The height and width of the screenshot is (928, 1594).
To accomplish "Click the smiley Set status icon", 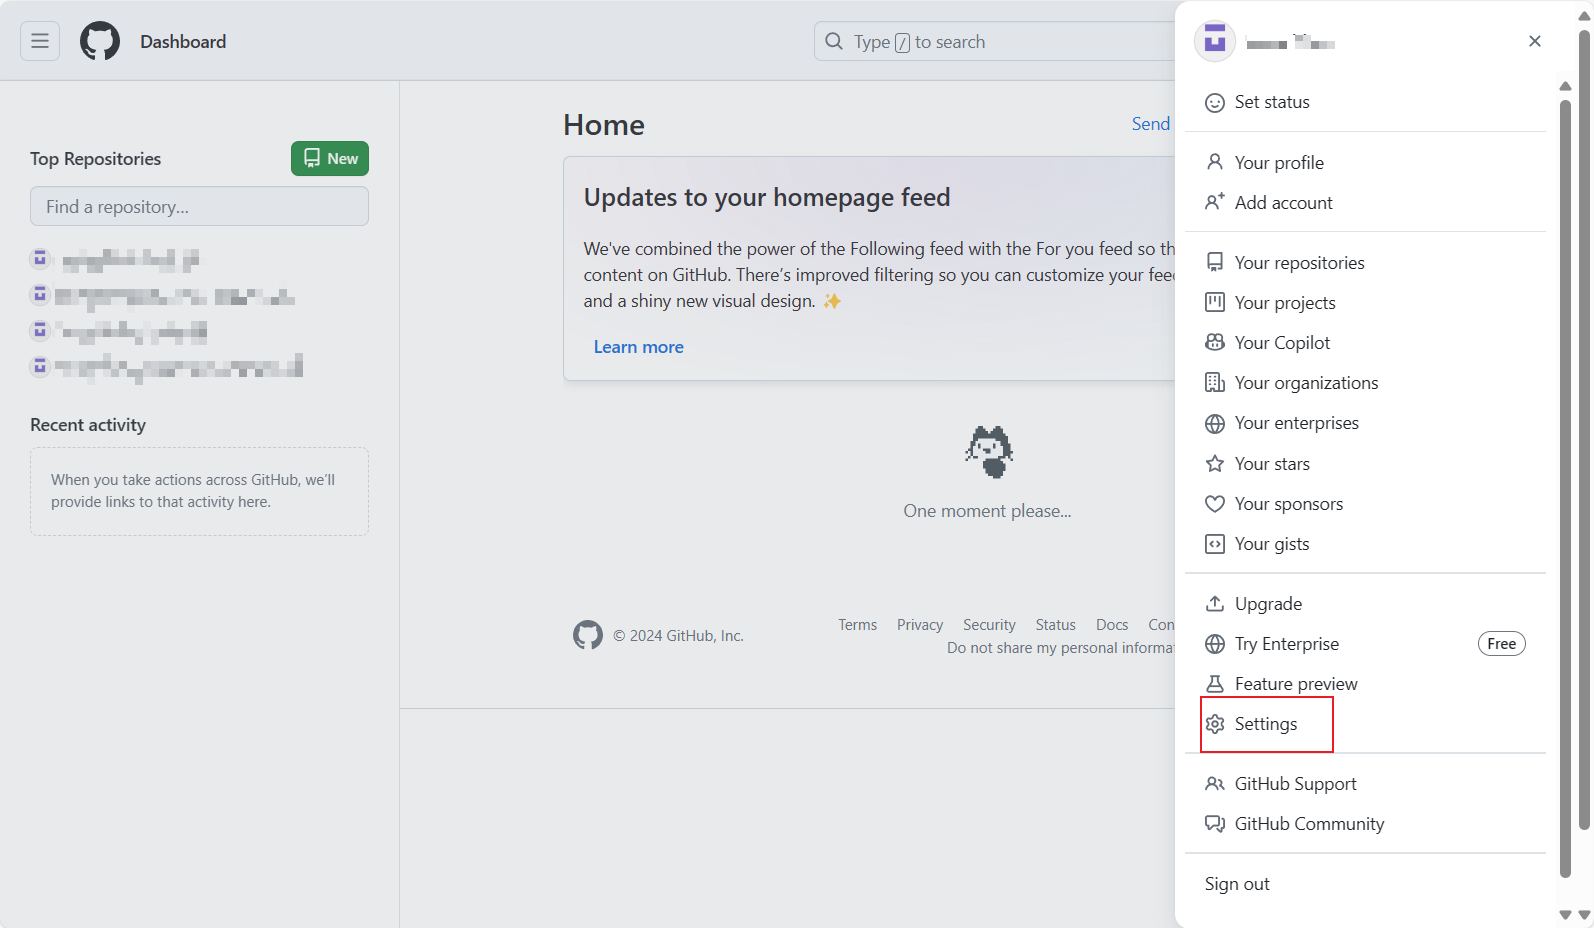I will tap(1215, 103).
